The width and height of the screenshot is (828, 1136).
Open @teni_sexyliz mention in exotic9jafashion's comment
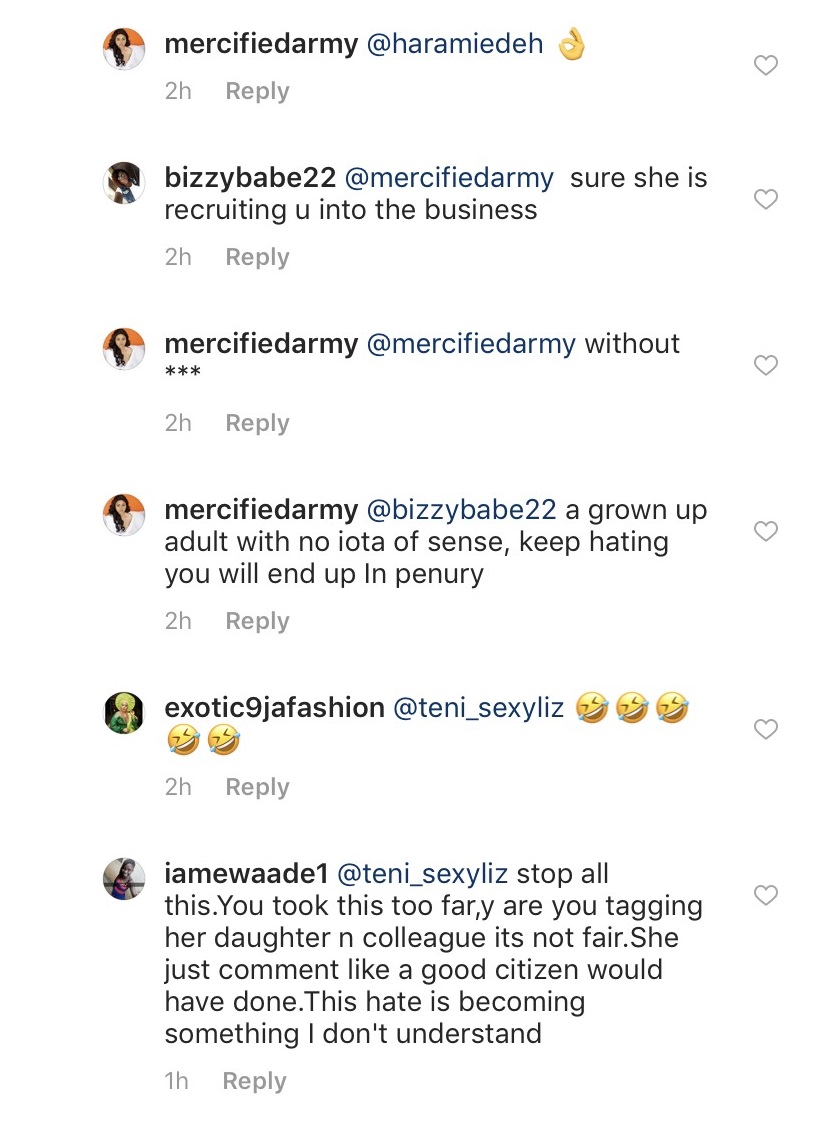(x=478, y=708)
